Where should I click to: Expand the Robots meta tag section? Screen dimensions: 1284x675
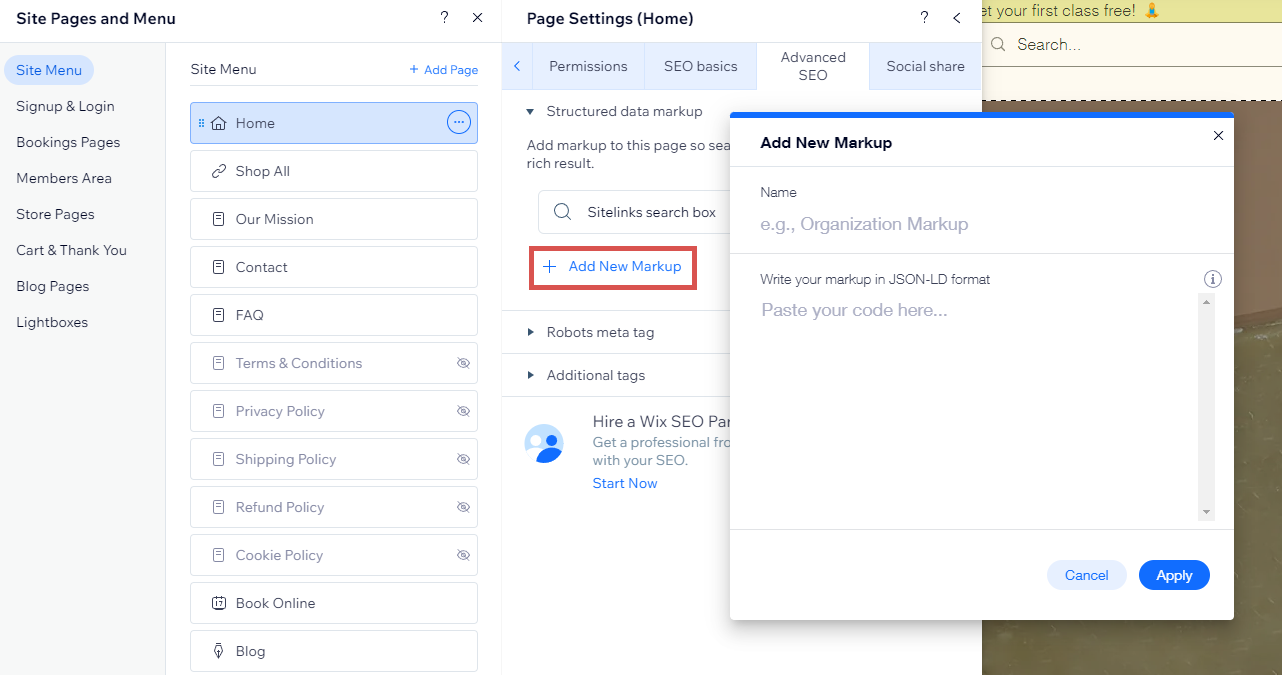pos(531,332)
